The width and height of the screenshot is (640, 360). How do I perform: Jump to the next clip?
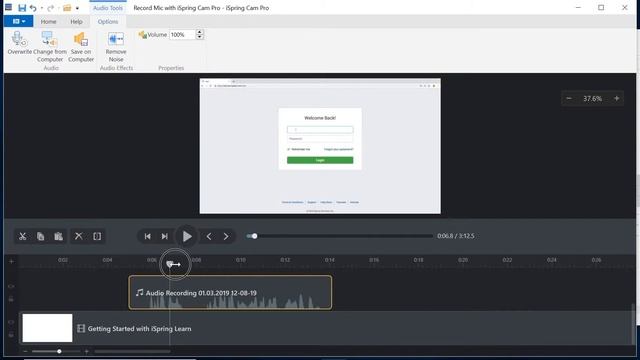tap(164, 236)
